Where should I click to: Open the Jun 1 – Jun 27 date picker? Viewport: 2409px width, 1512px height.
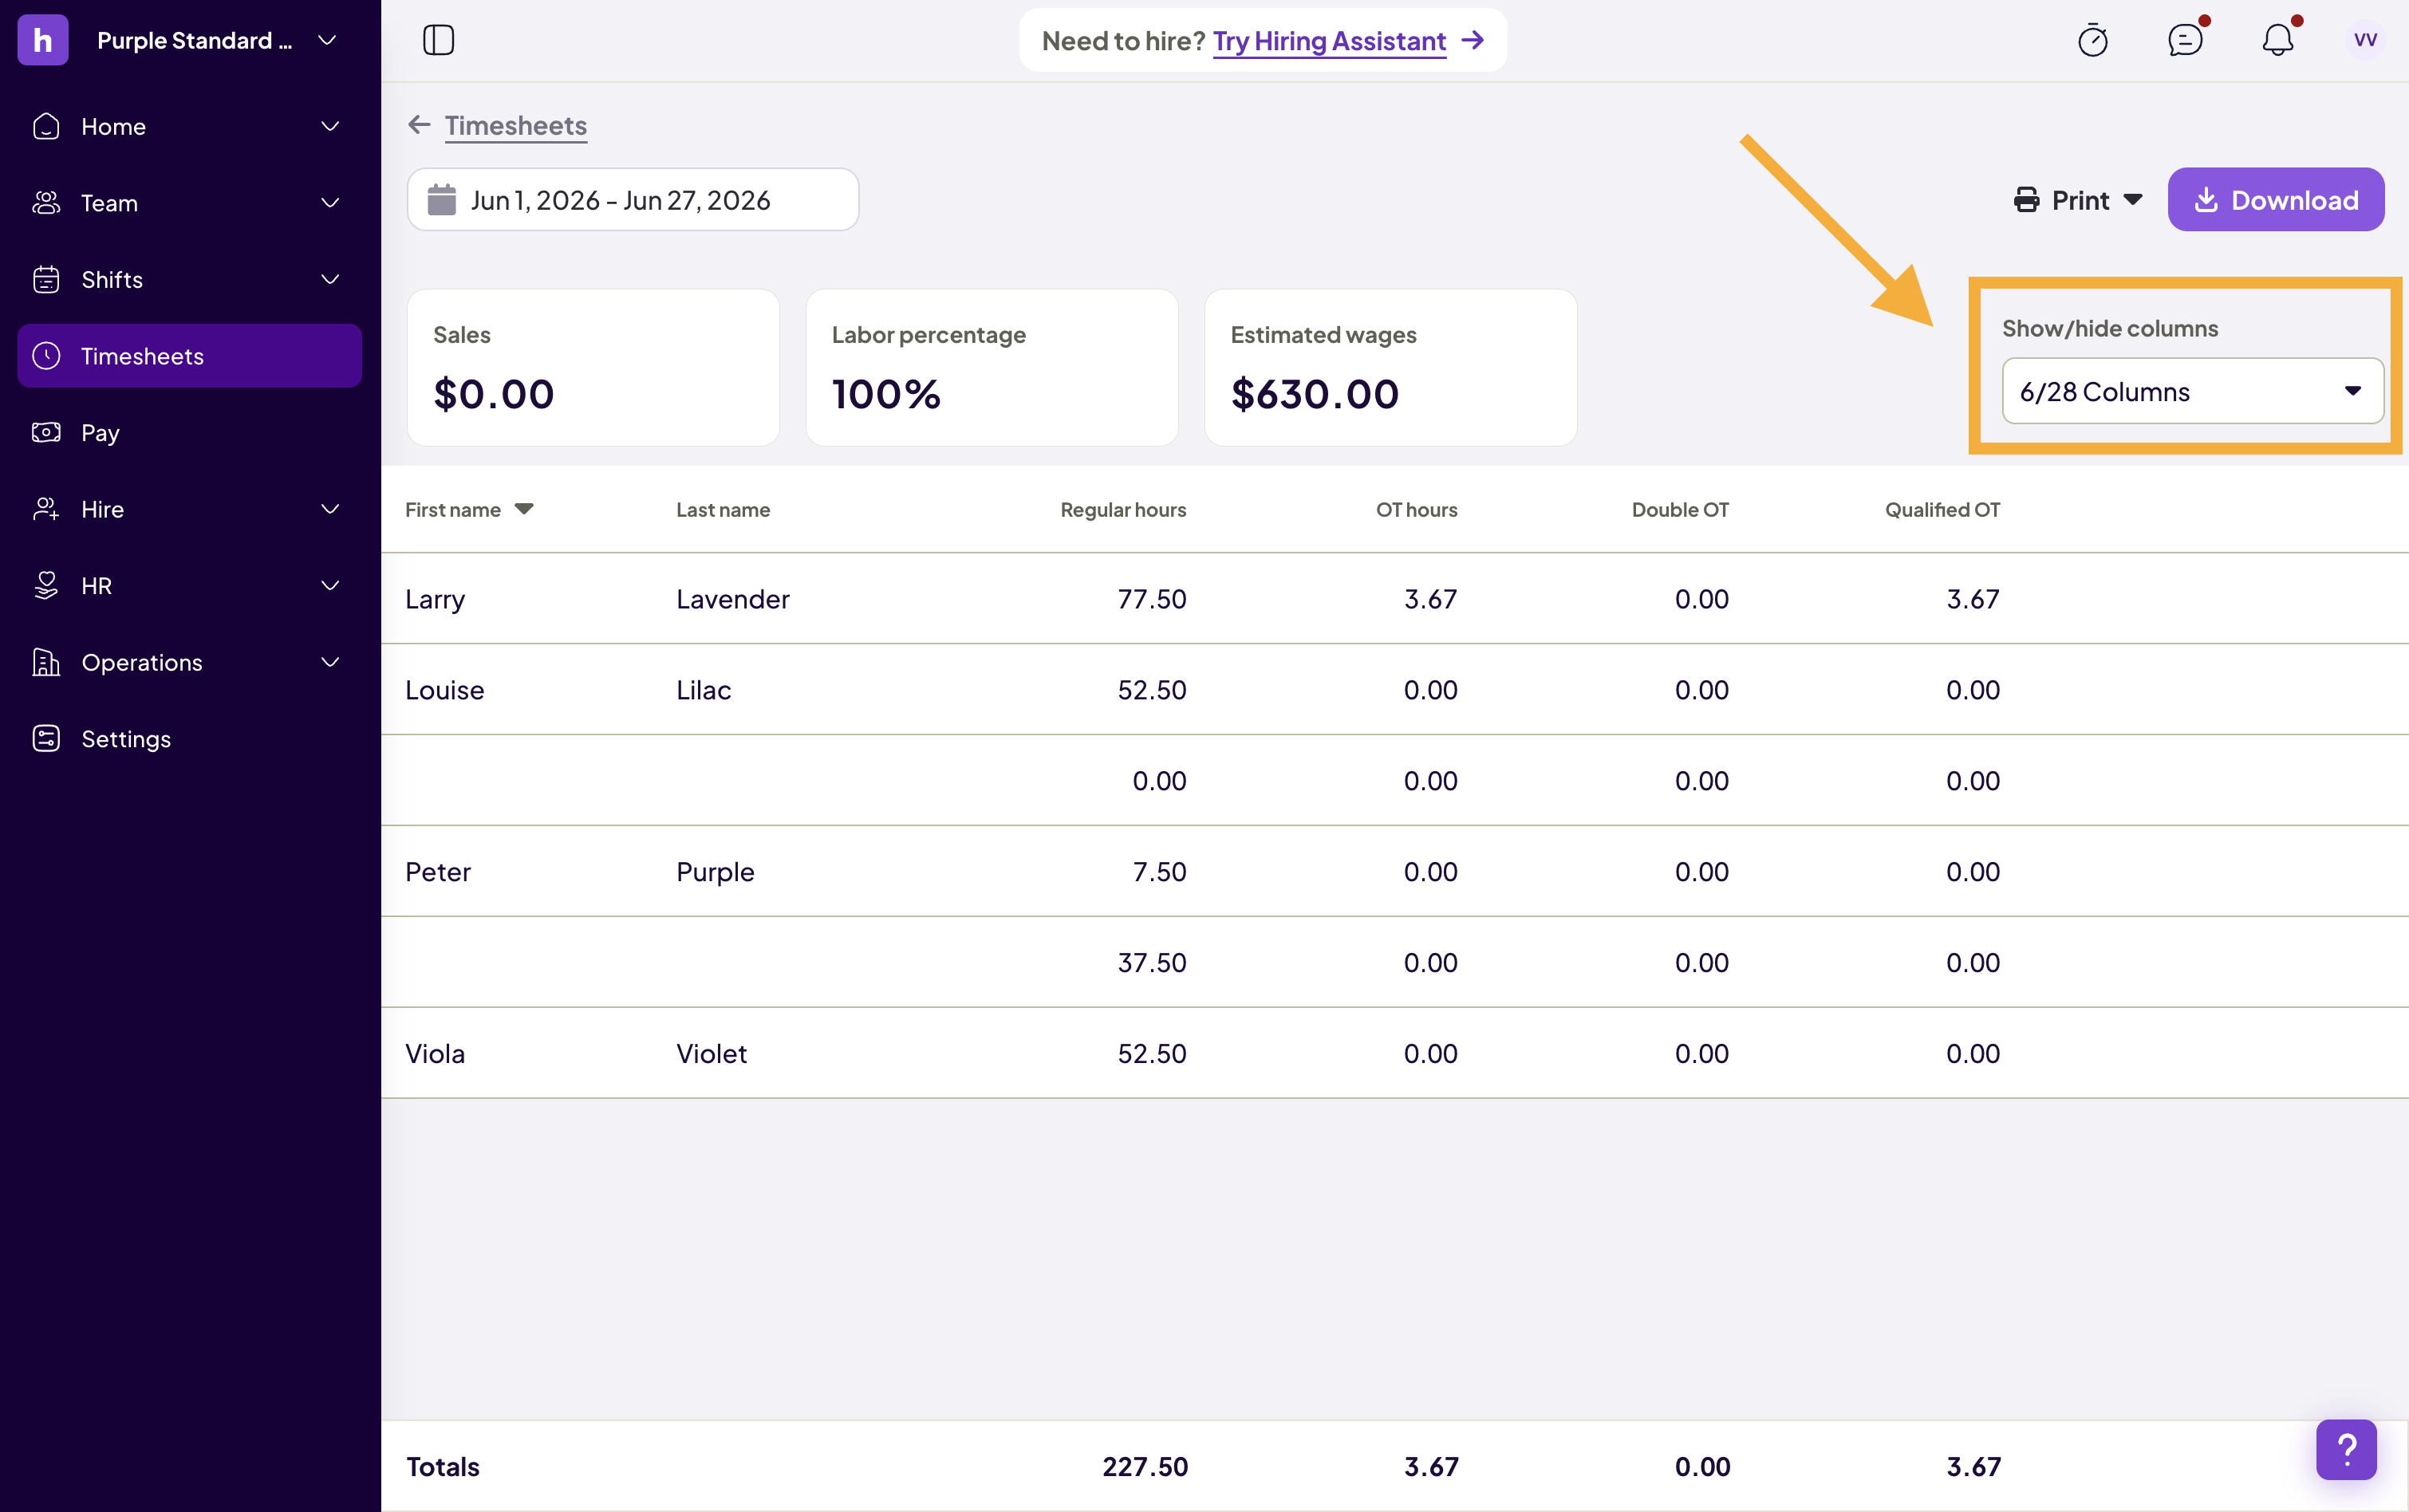(632, 200)
